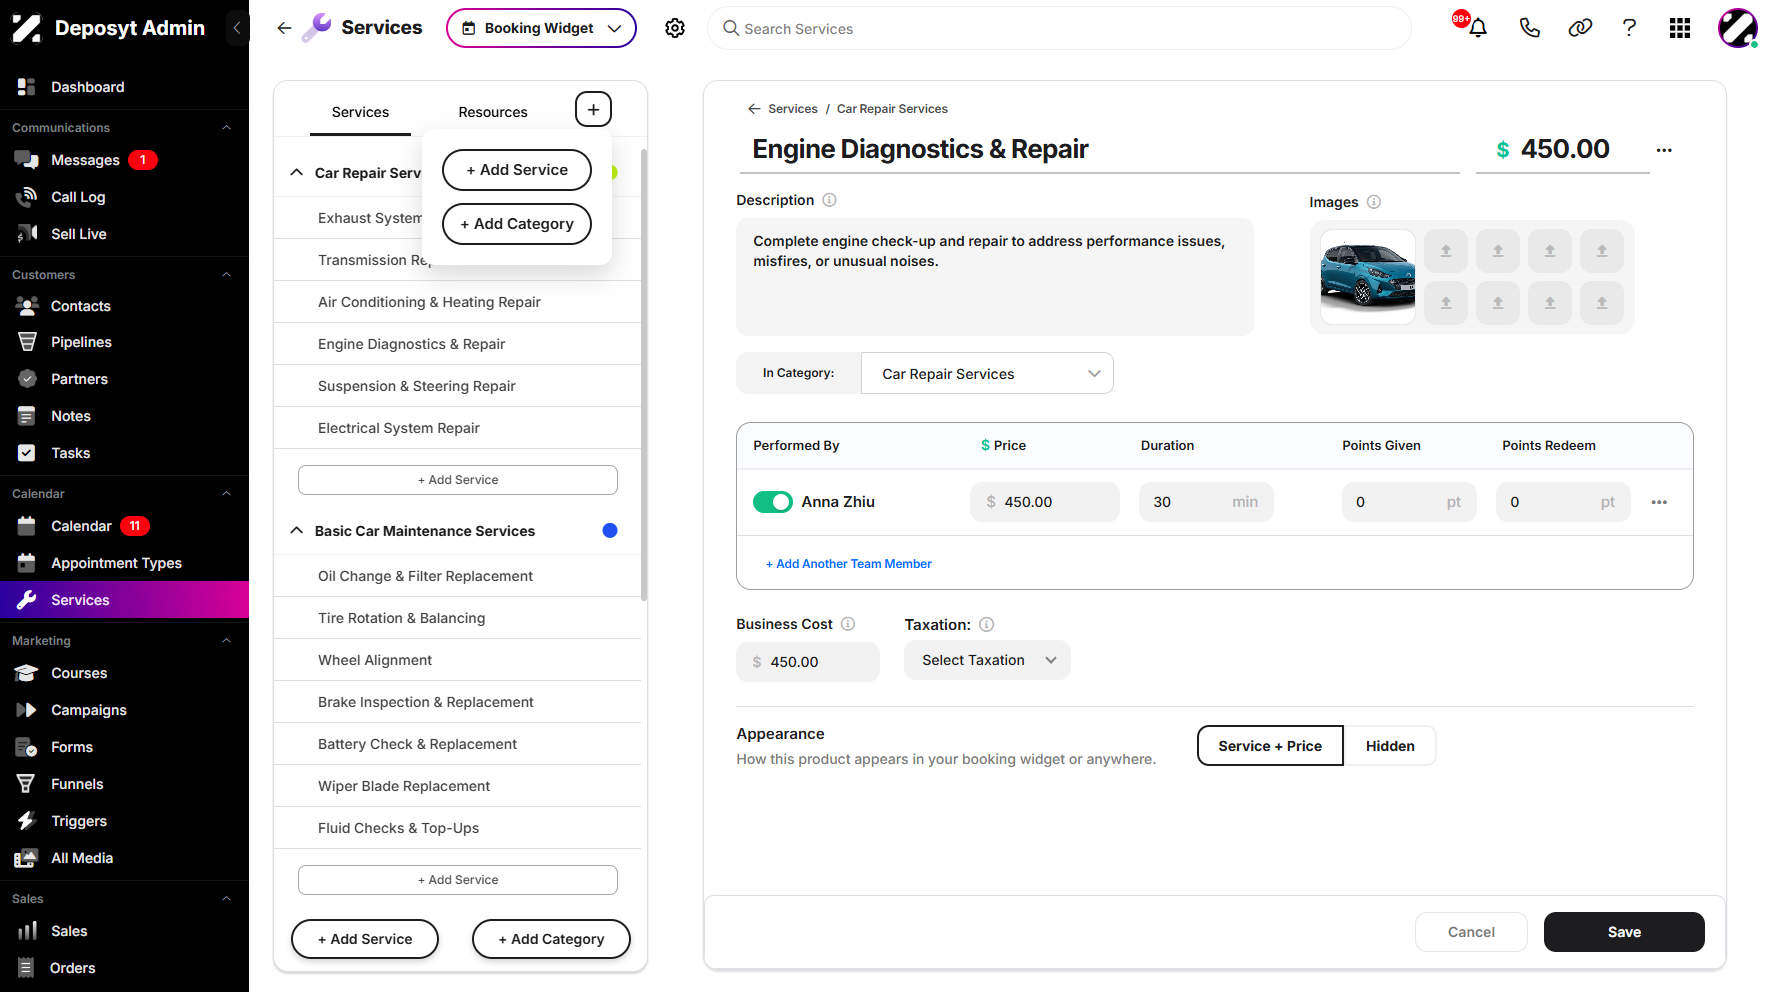Image resolution: width=1782 pixels, height=992 pixels.
Task: Click the Save button
Action: (x=1624, y=932)
